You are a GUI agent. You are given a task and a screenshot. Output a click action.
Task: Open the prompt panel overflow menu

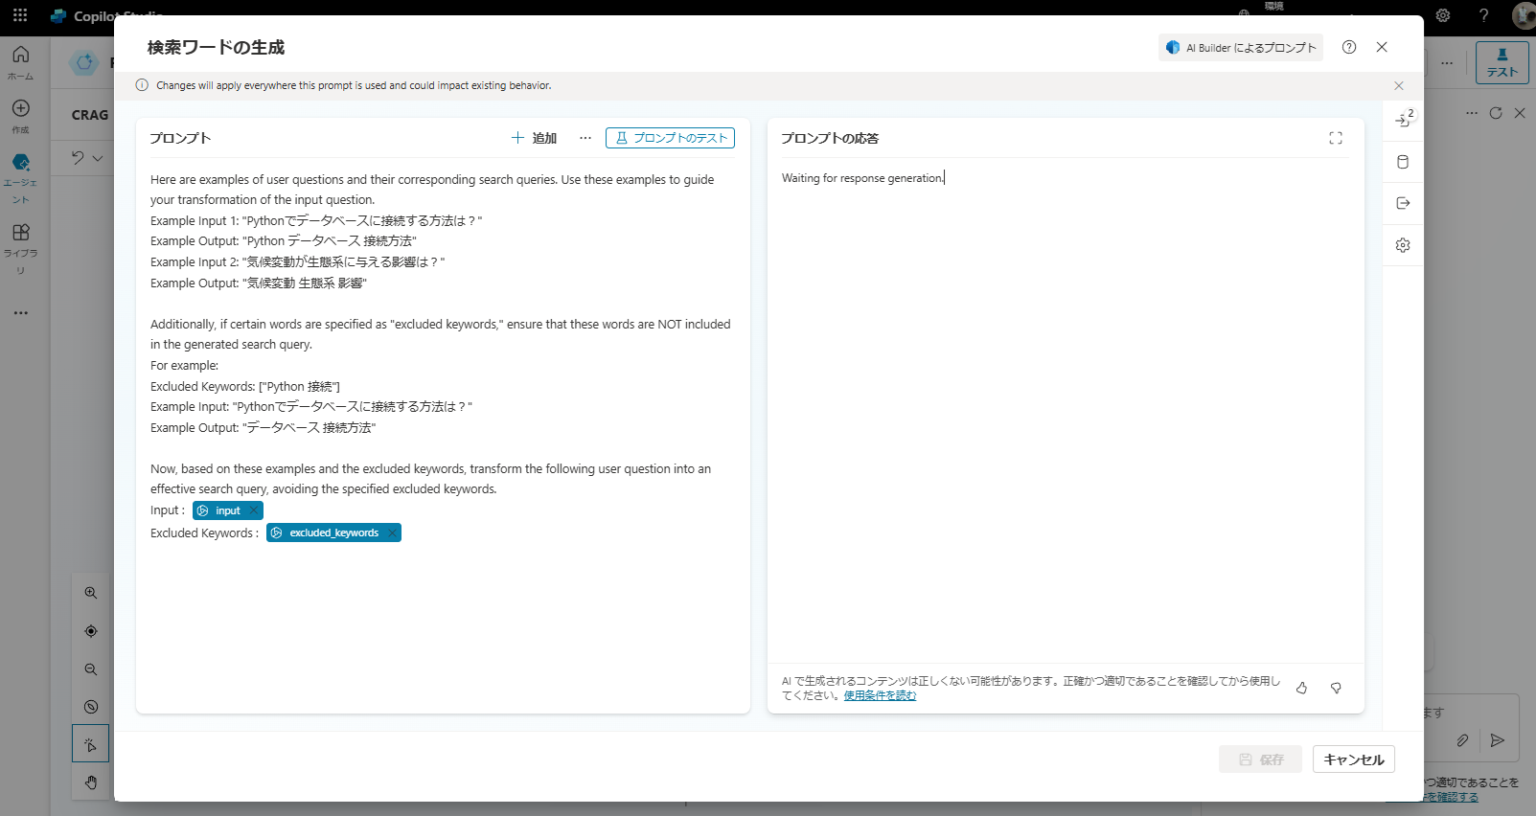coord(585,138)
